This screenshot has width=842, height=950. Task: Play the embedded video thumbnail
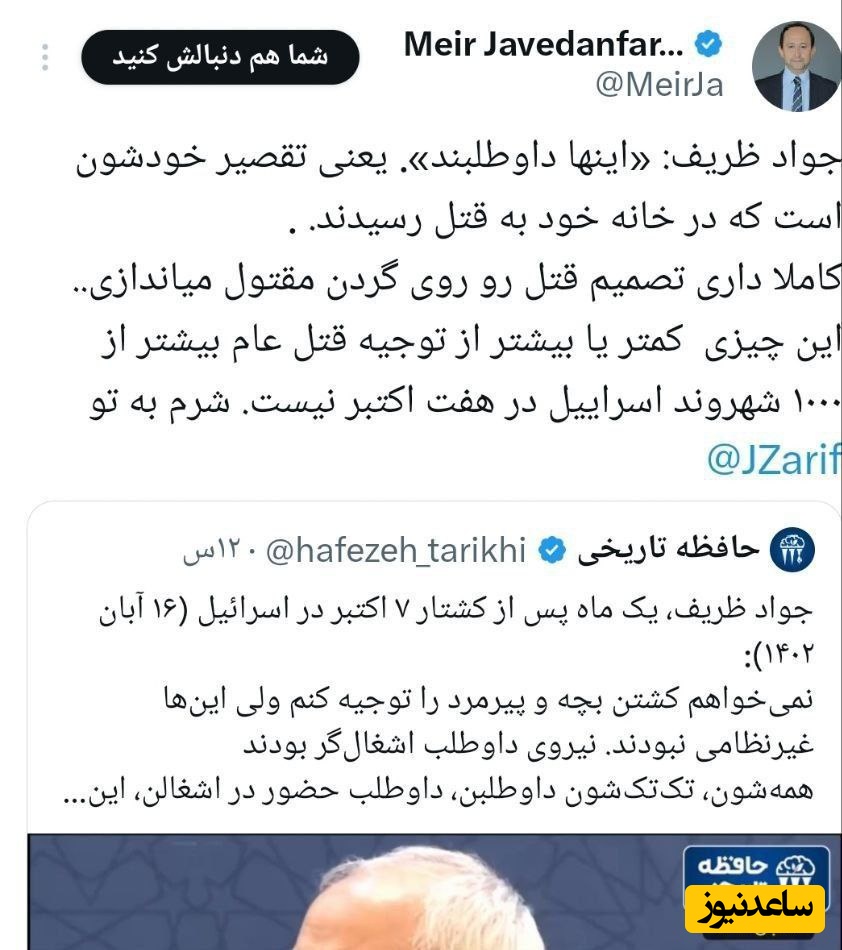(x=422, y=892)
